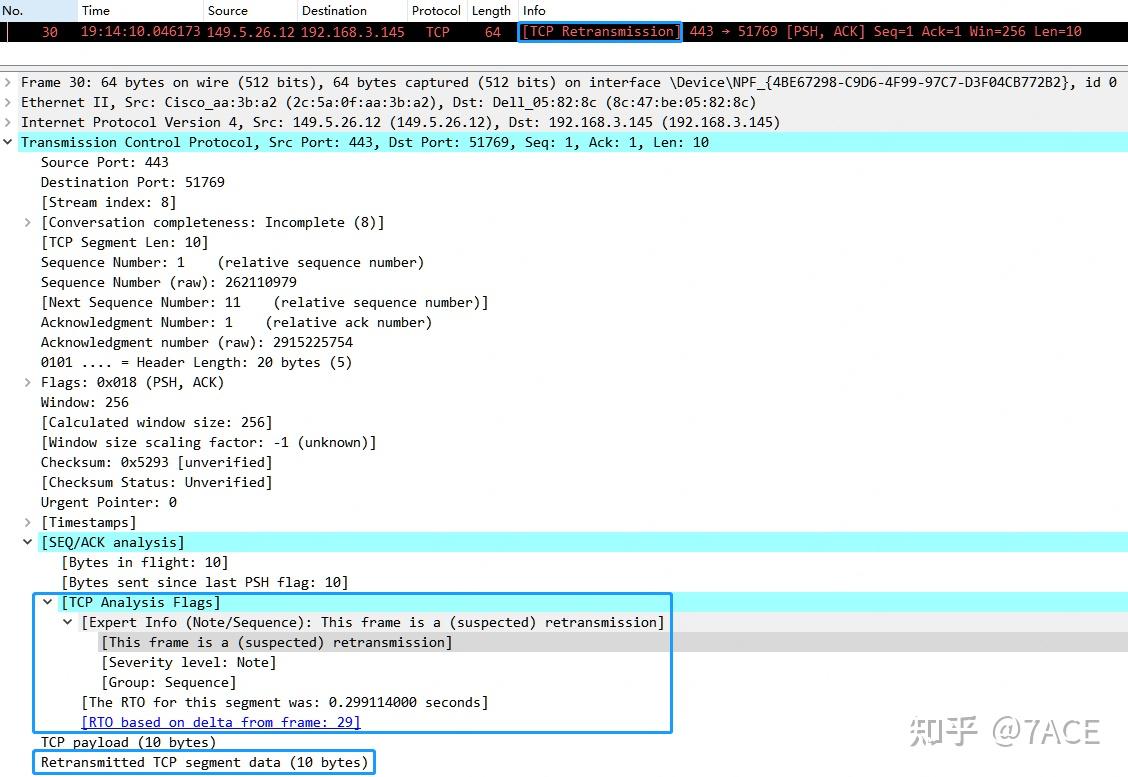The image size is (1128, 777).
Task: Expand the Conversation completeness field
Action: point(27,222)
